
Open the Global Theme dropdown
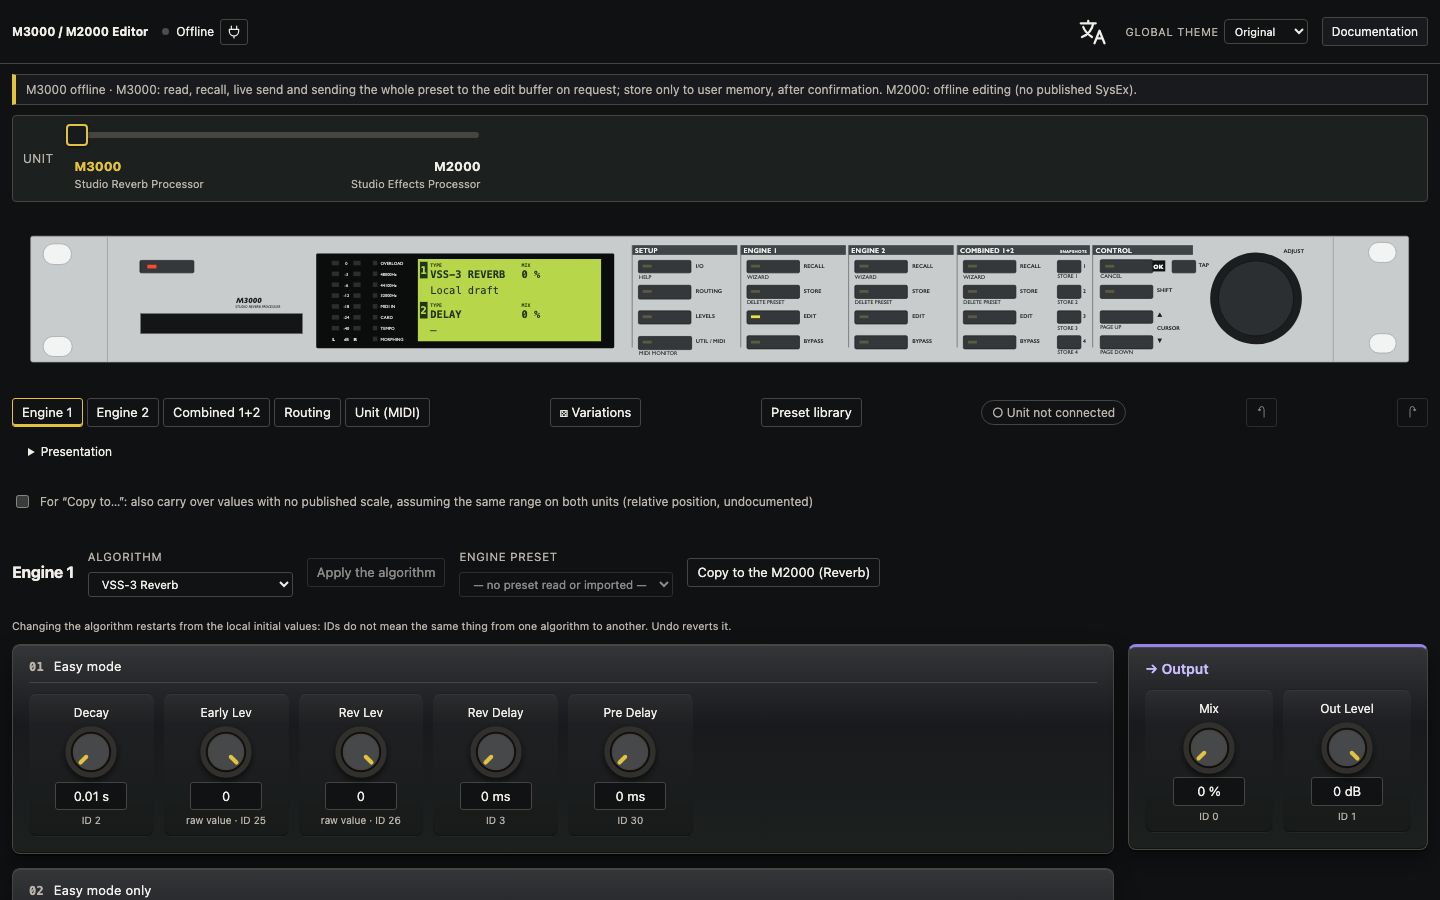click(x=1266, y=32)
